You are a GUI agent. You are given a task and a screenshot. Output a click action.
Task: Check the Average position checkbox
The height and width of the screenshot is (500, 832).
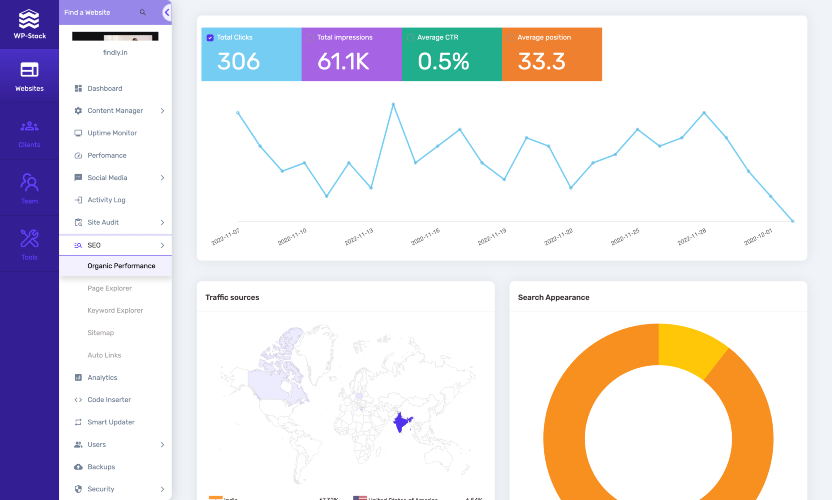(x=510, y=38)
